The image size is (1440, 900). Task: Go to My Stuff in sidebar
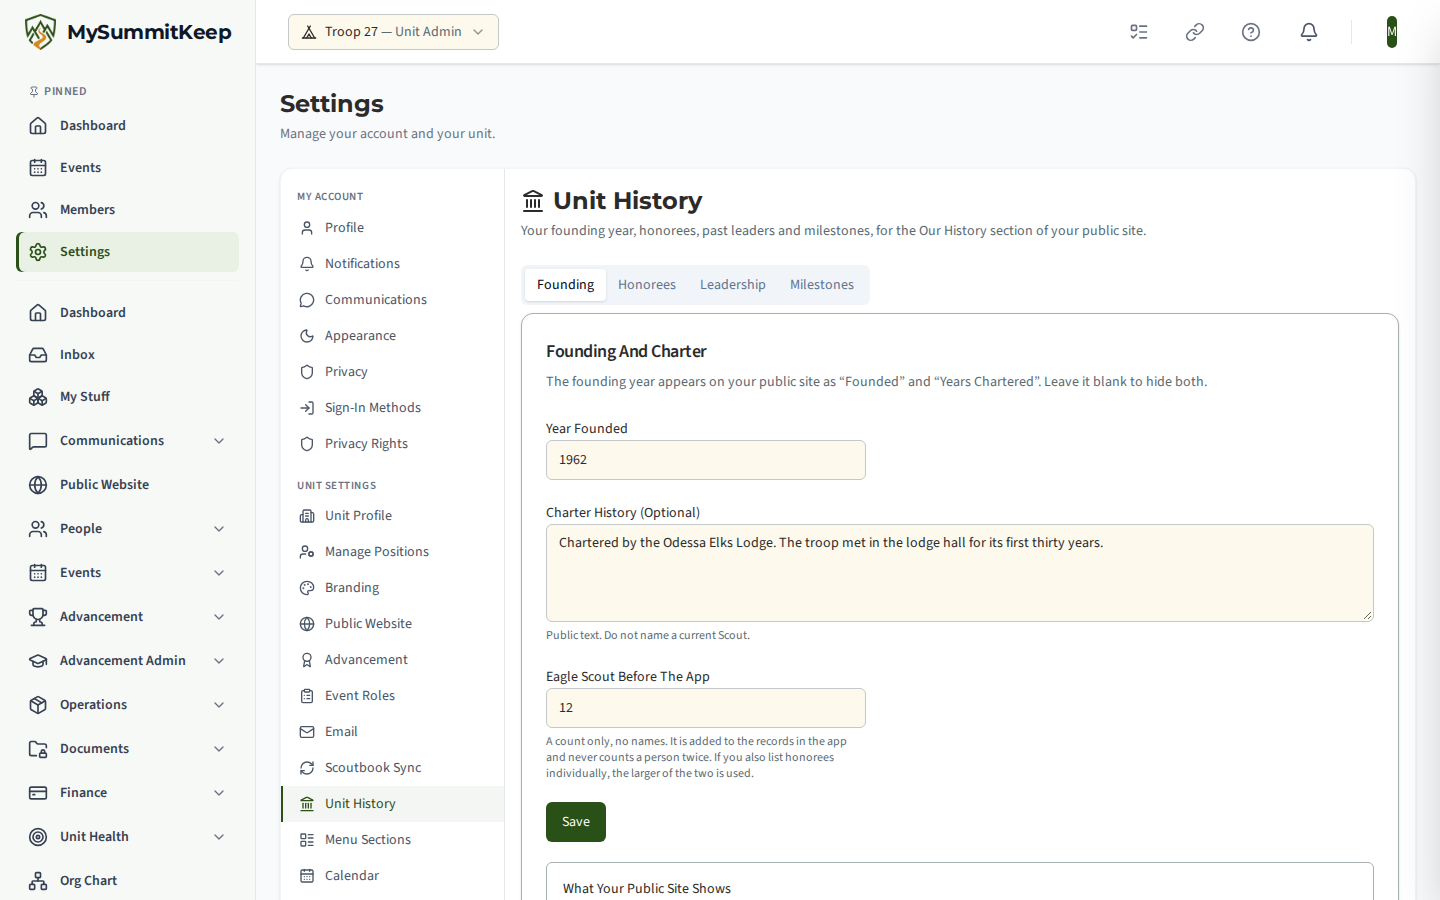(x=128, y=397)
